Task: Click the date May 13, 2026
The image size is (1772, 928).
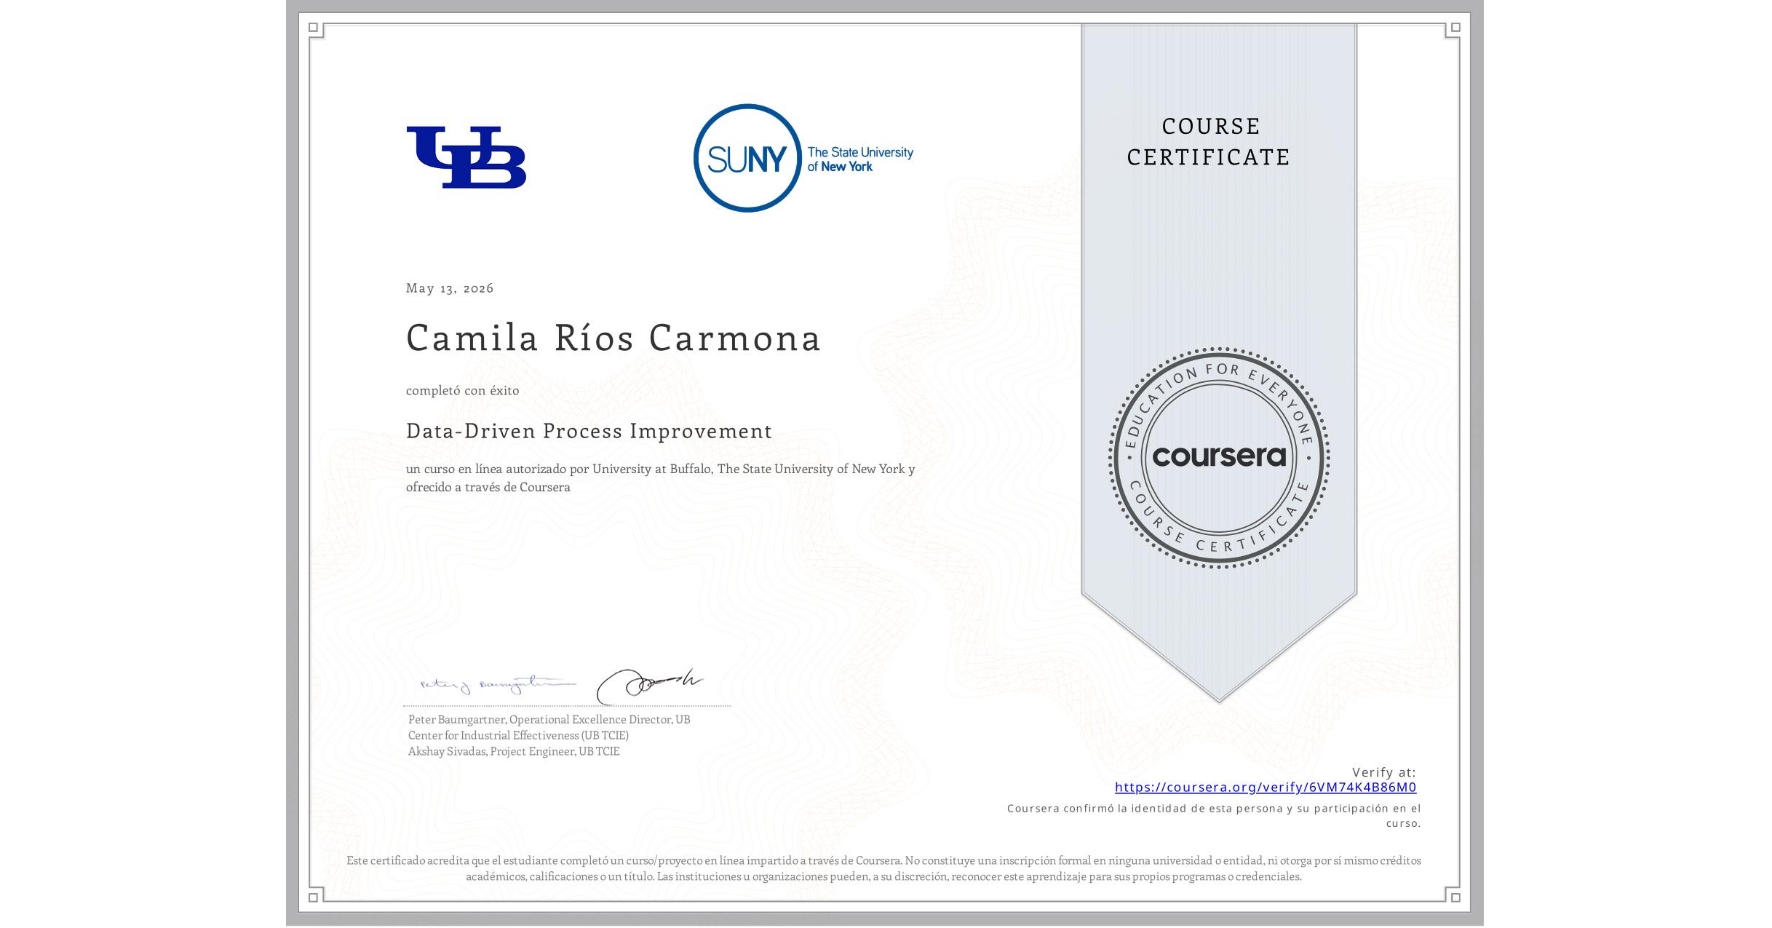Action: 450,288
